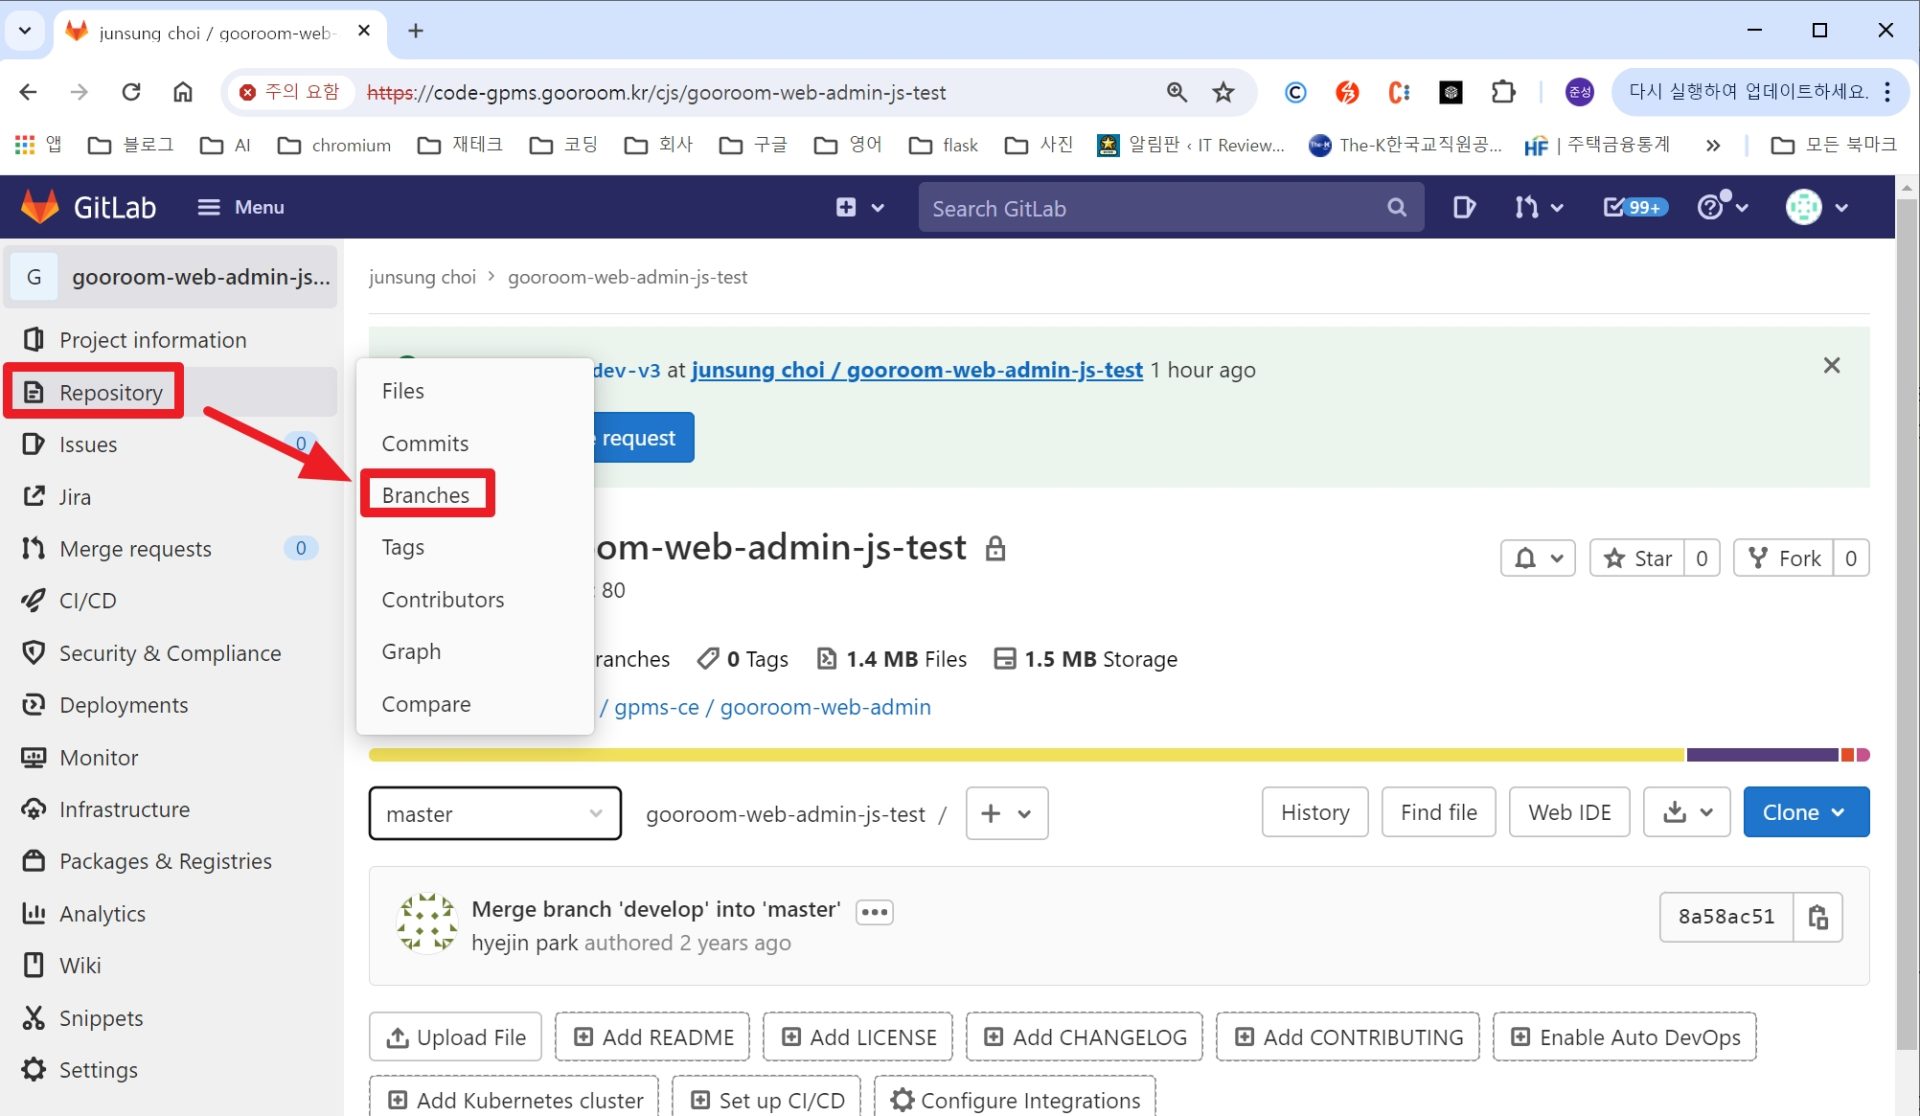Viewport: 1920px width, 1116px height.
Task: Open the merge requests icon in top bar
Action: coord(1527,207)
